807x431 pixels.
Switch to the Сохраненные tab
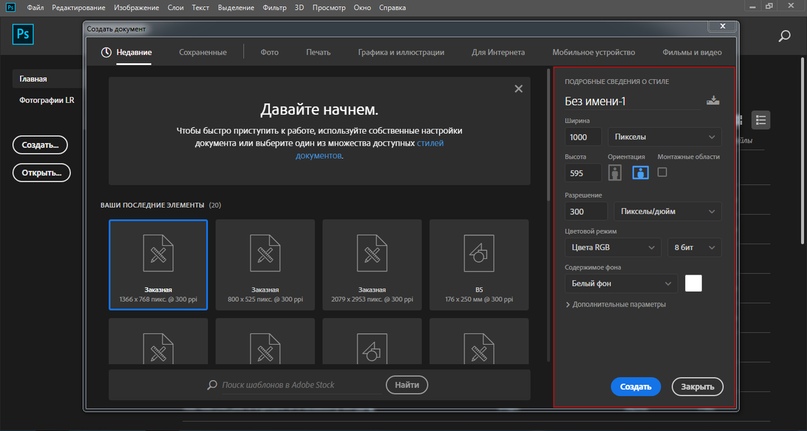point(203,52)
